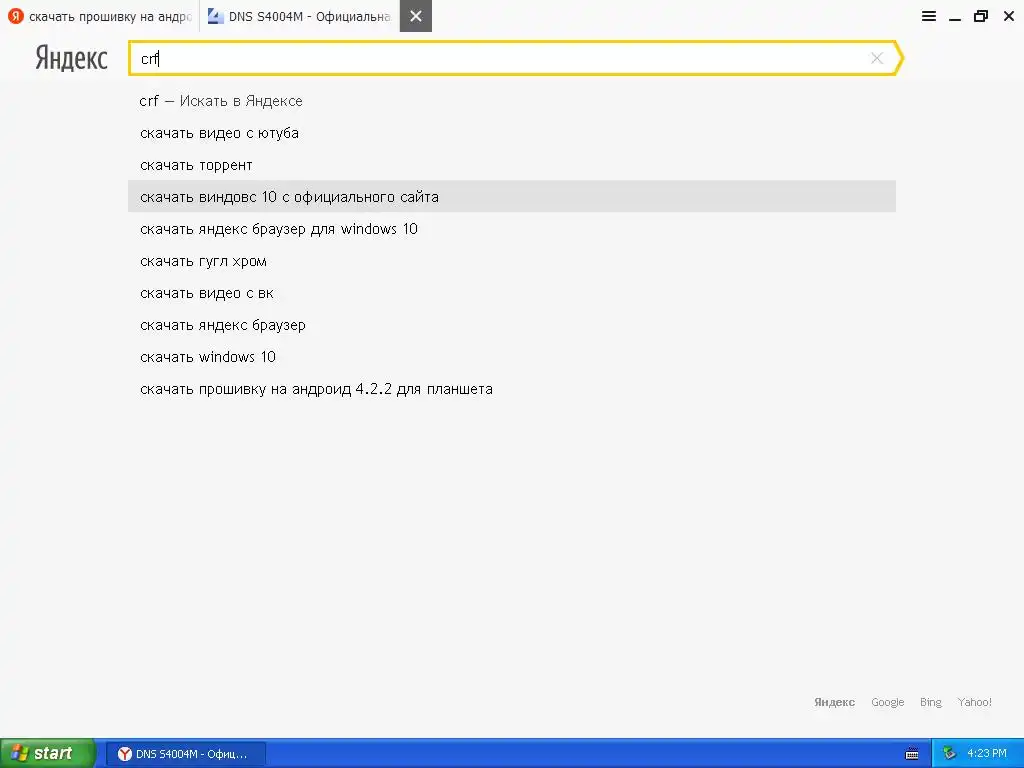Select suggestion 'скачать видео с вк'
Screen dimensions: 1024x768
tap(511, 293)
